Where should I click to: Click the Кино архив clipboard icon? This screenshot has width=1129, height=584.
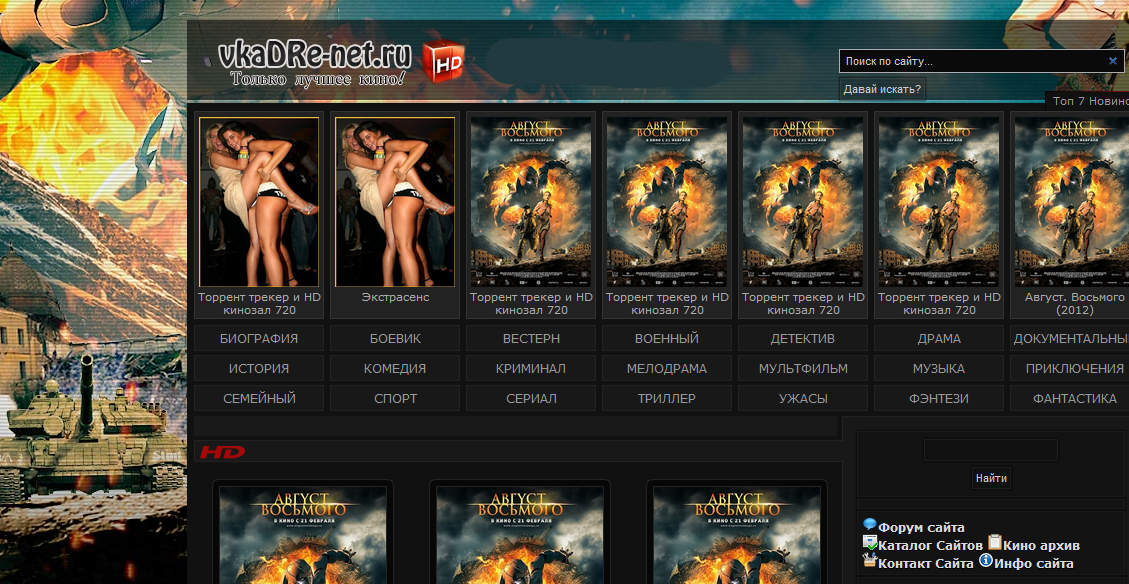(994, 542)
